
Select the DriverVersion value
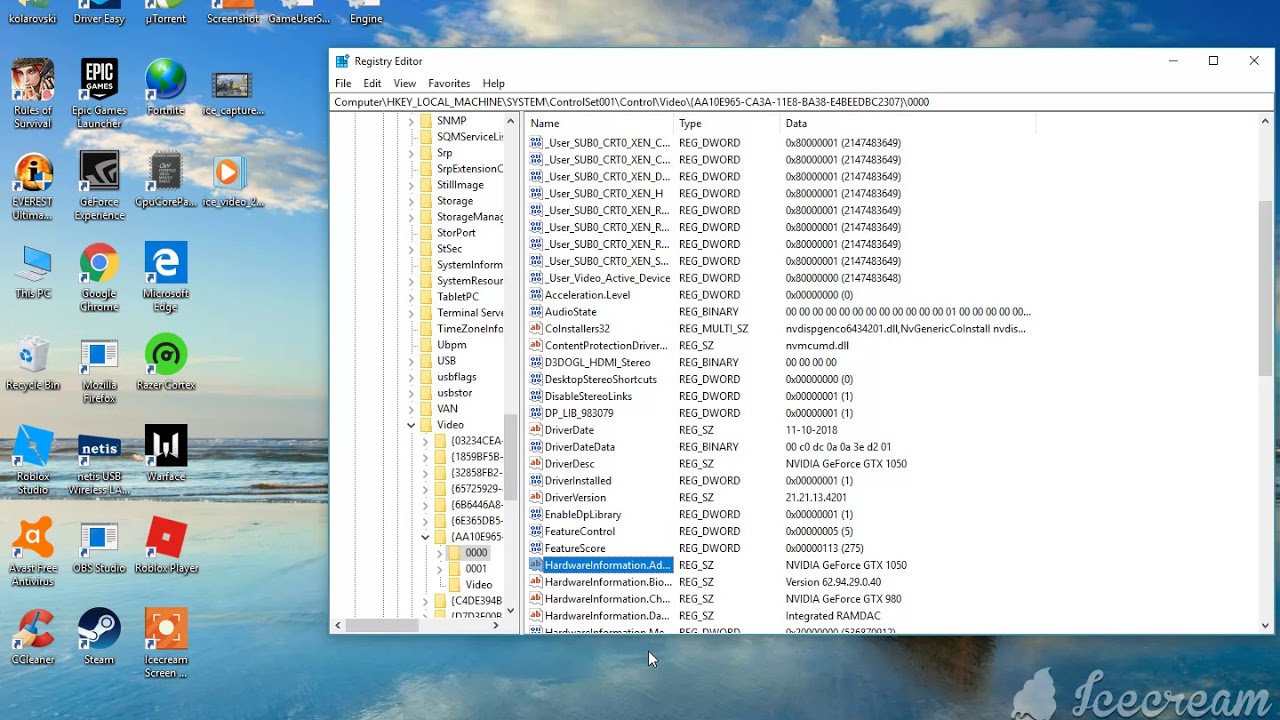tap(575, 498)
